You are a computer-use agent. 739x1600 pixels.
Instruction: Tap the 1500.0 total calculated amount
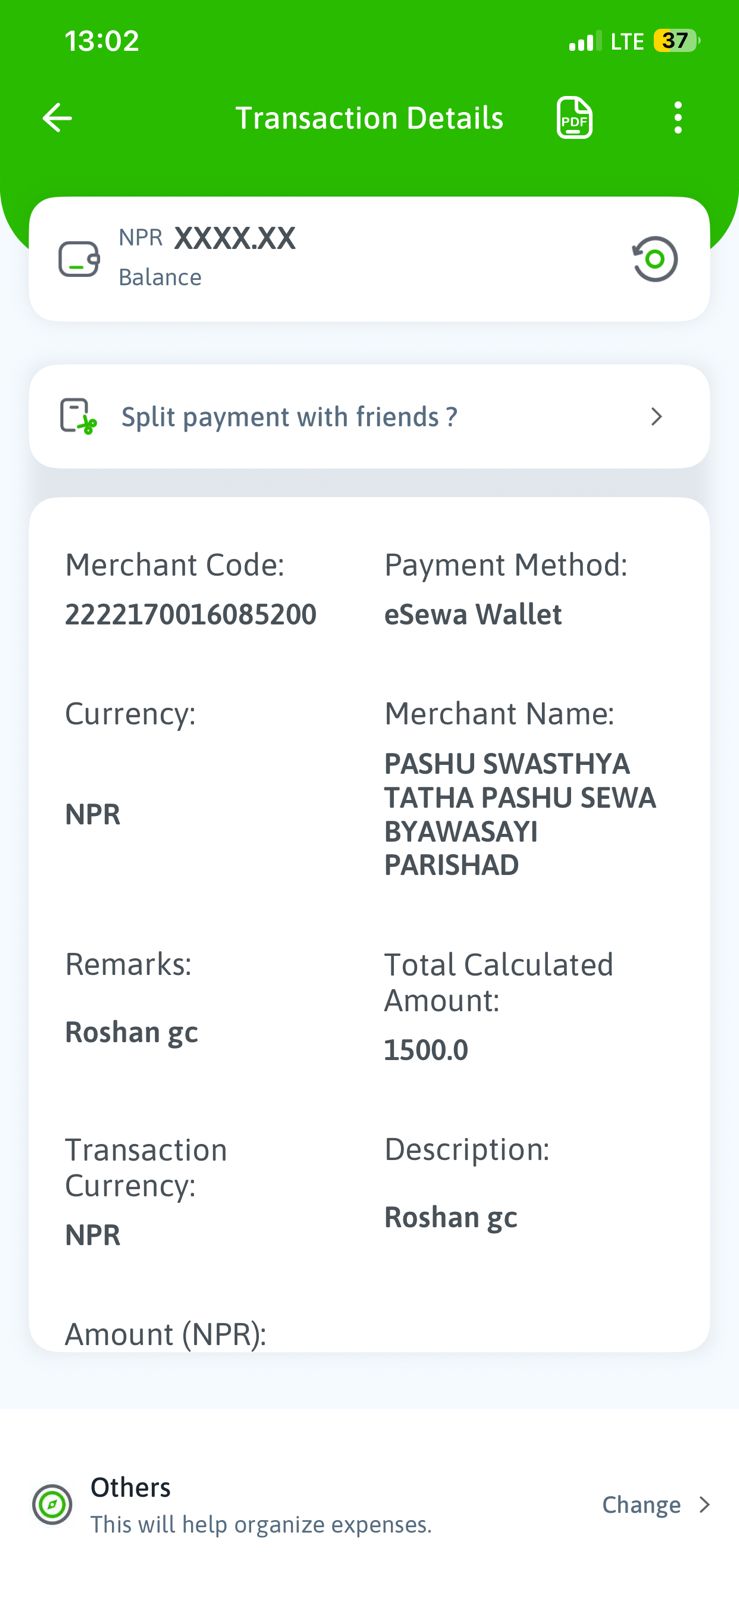point(426,1050)
